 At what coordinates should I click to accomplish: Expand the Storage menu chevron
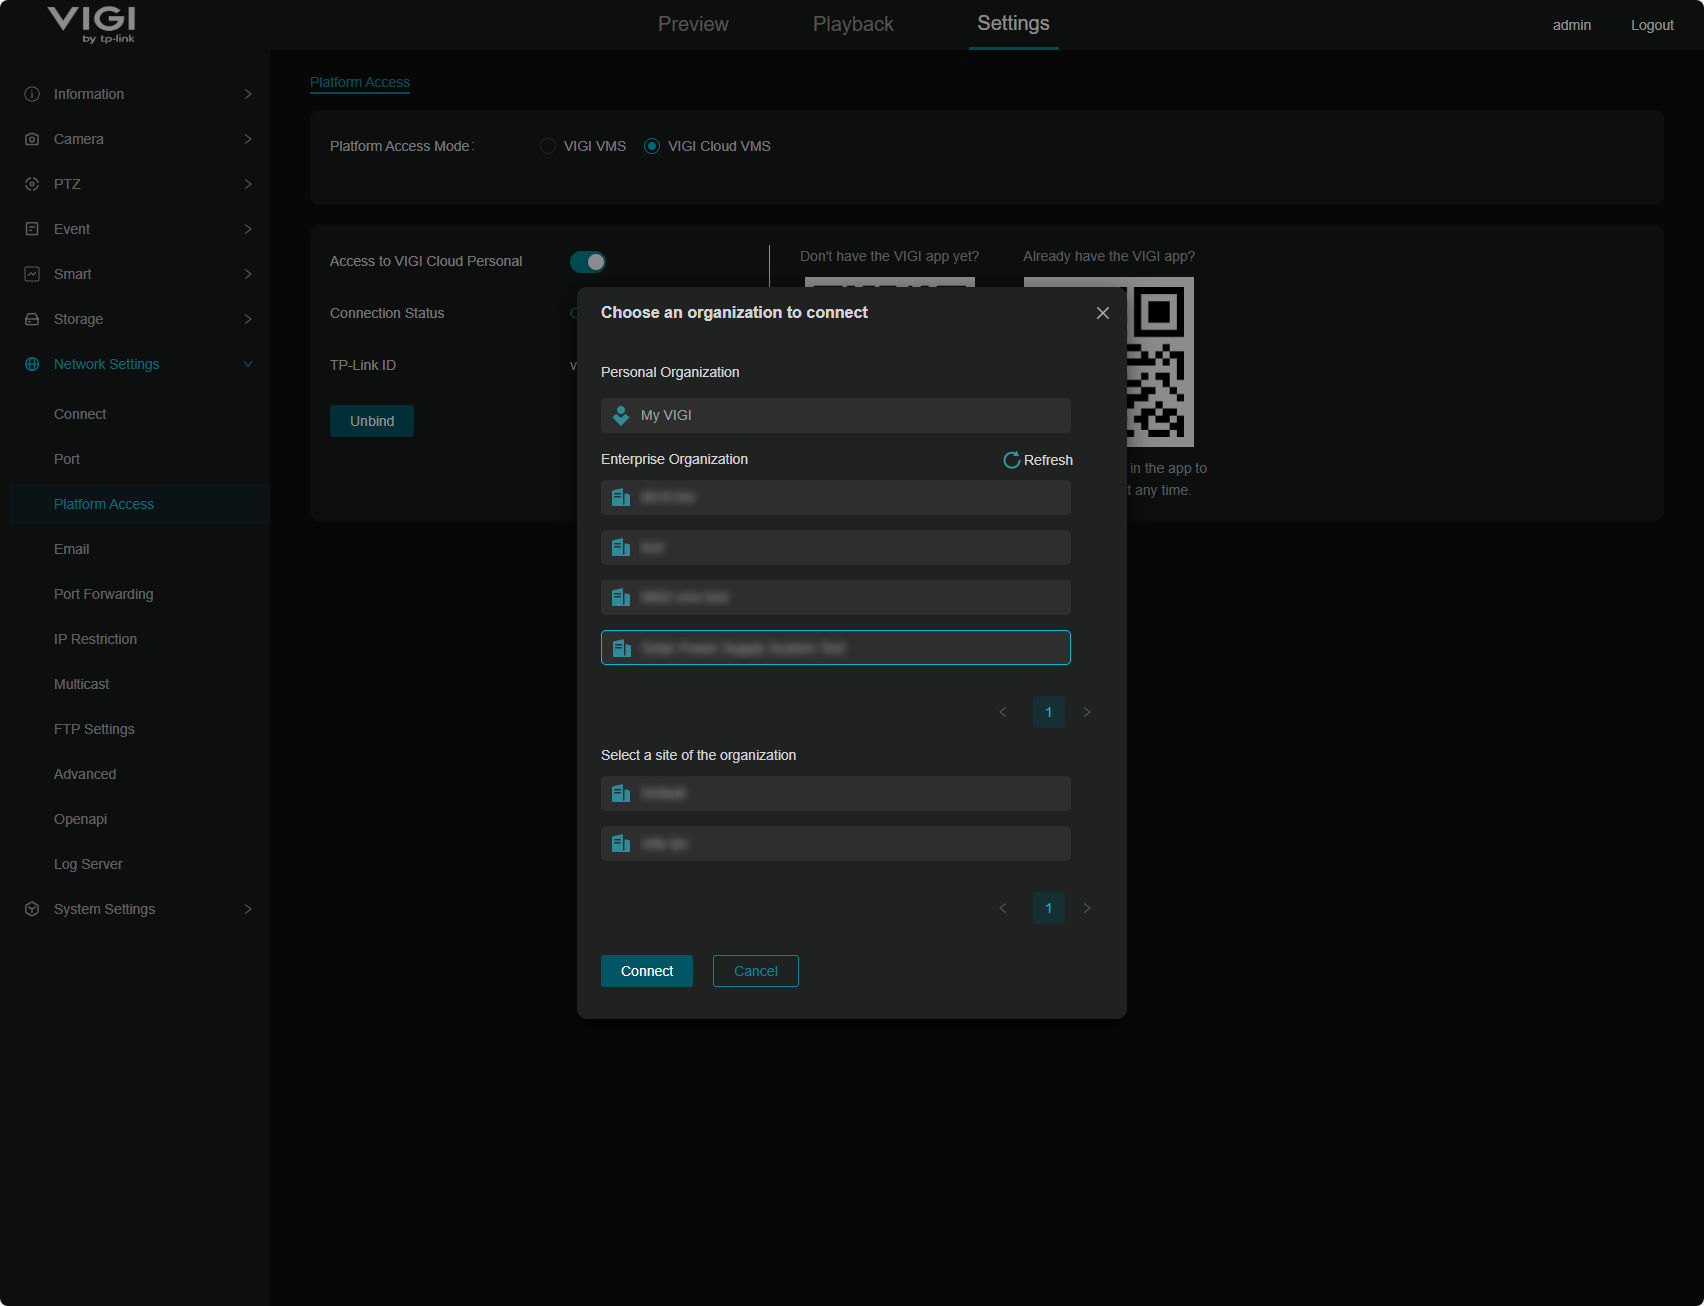tap(248, 319)
